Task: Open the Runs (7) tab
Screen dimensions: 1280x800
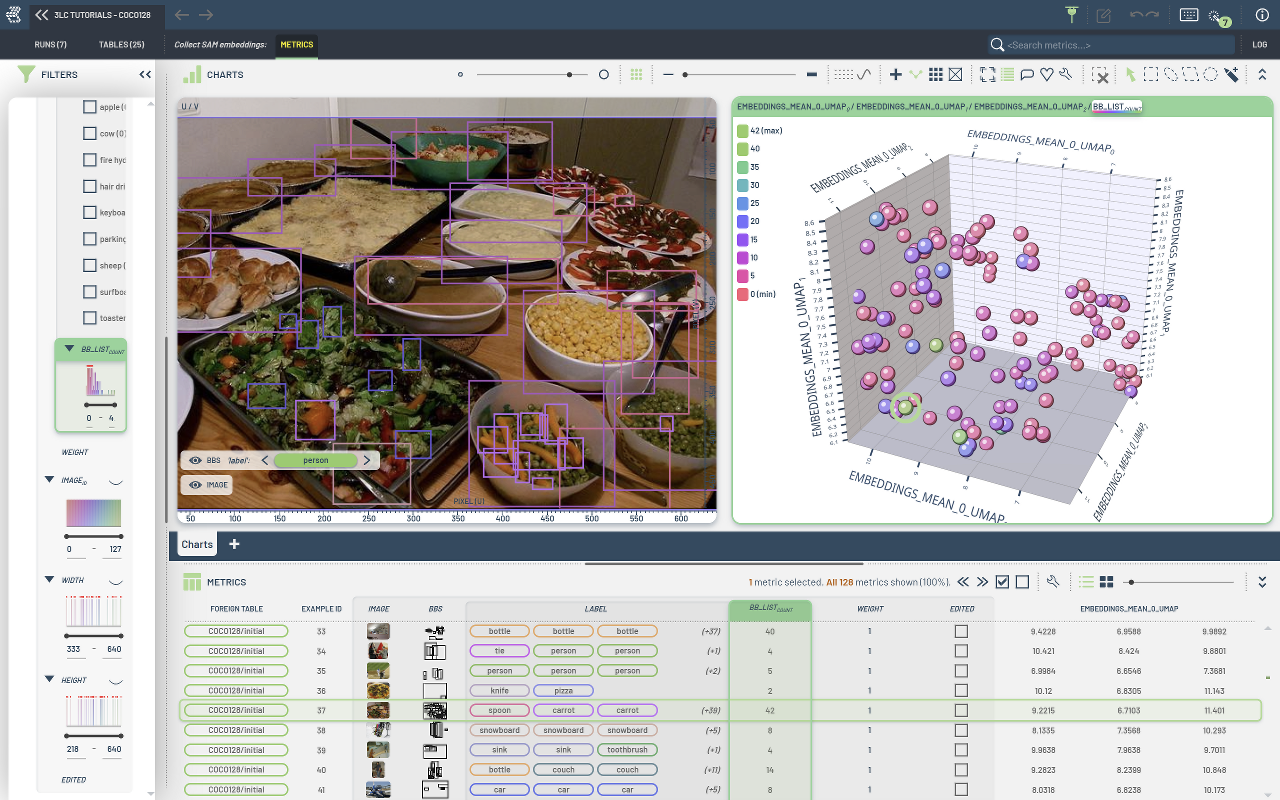Action: [50, 45]
